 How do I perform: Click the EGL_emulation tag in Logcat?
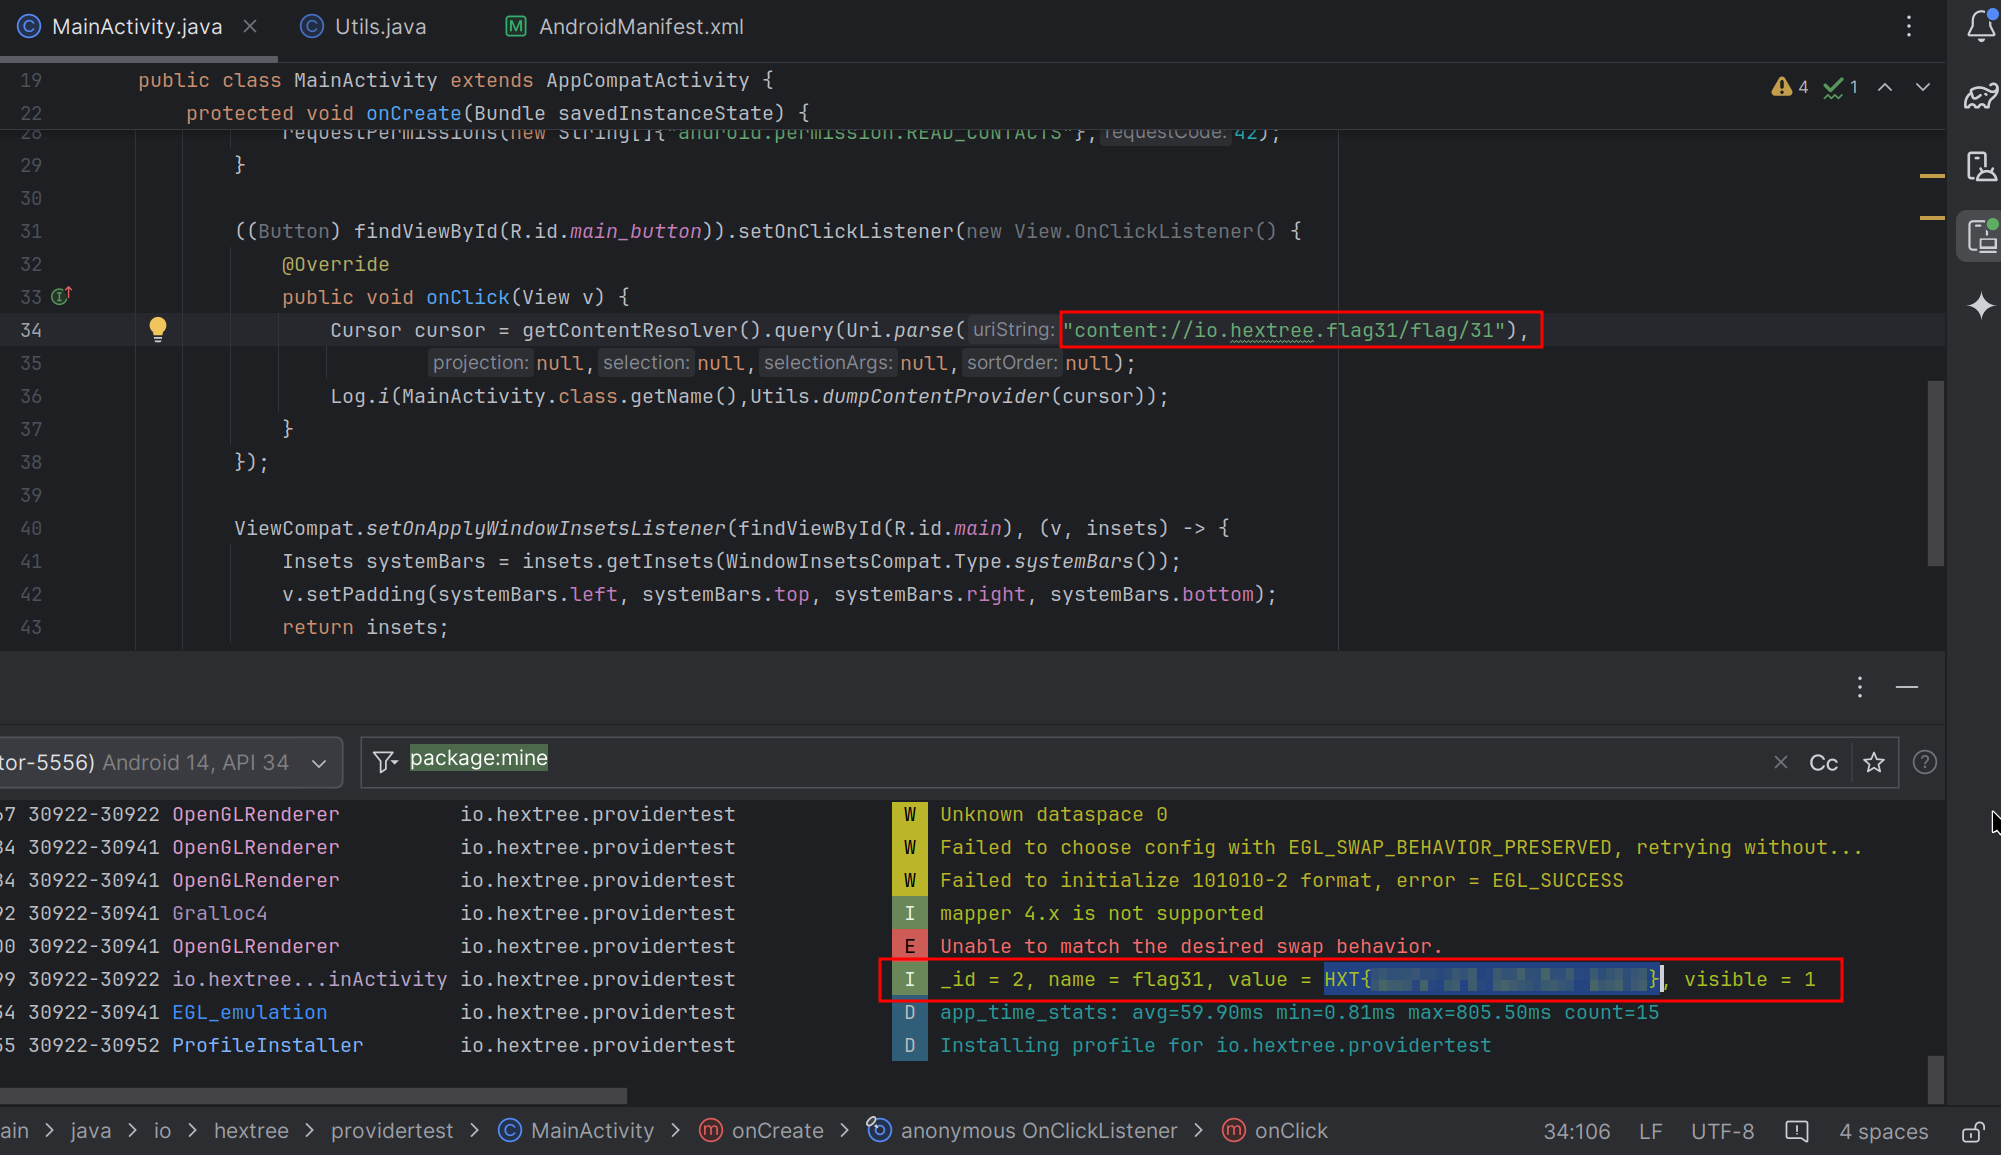[x=249, y=1012]
